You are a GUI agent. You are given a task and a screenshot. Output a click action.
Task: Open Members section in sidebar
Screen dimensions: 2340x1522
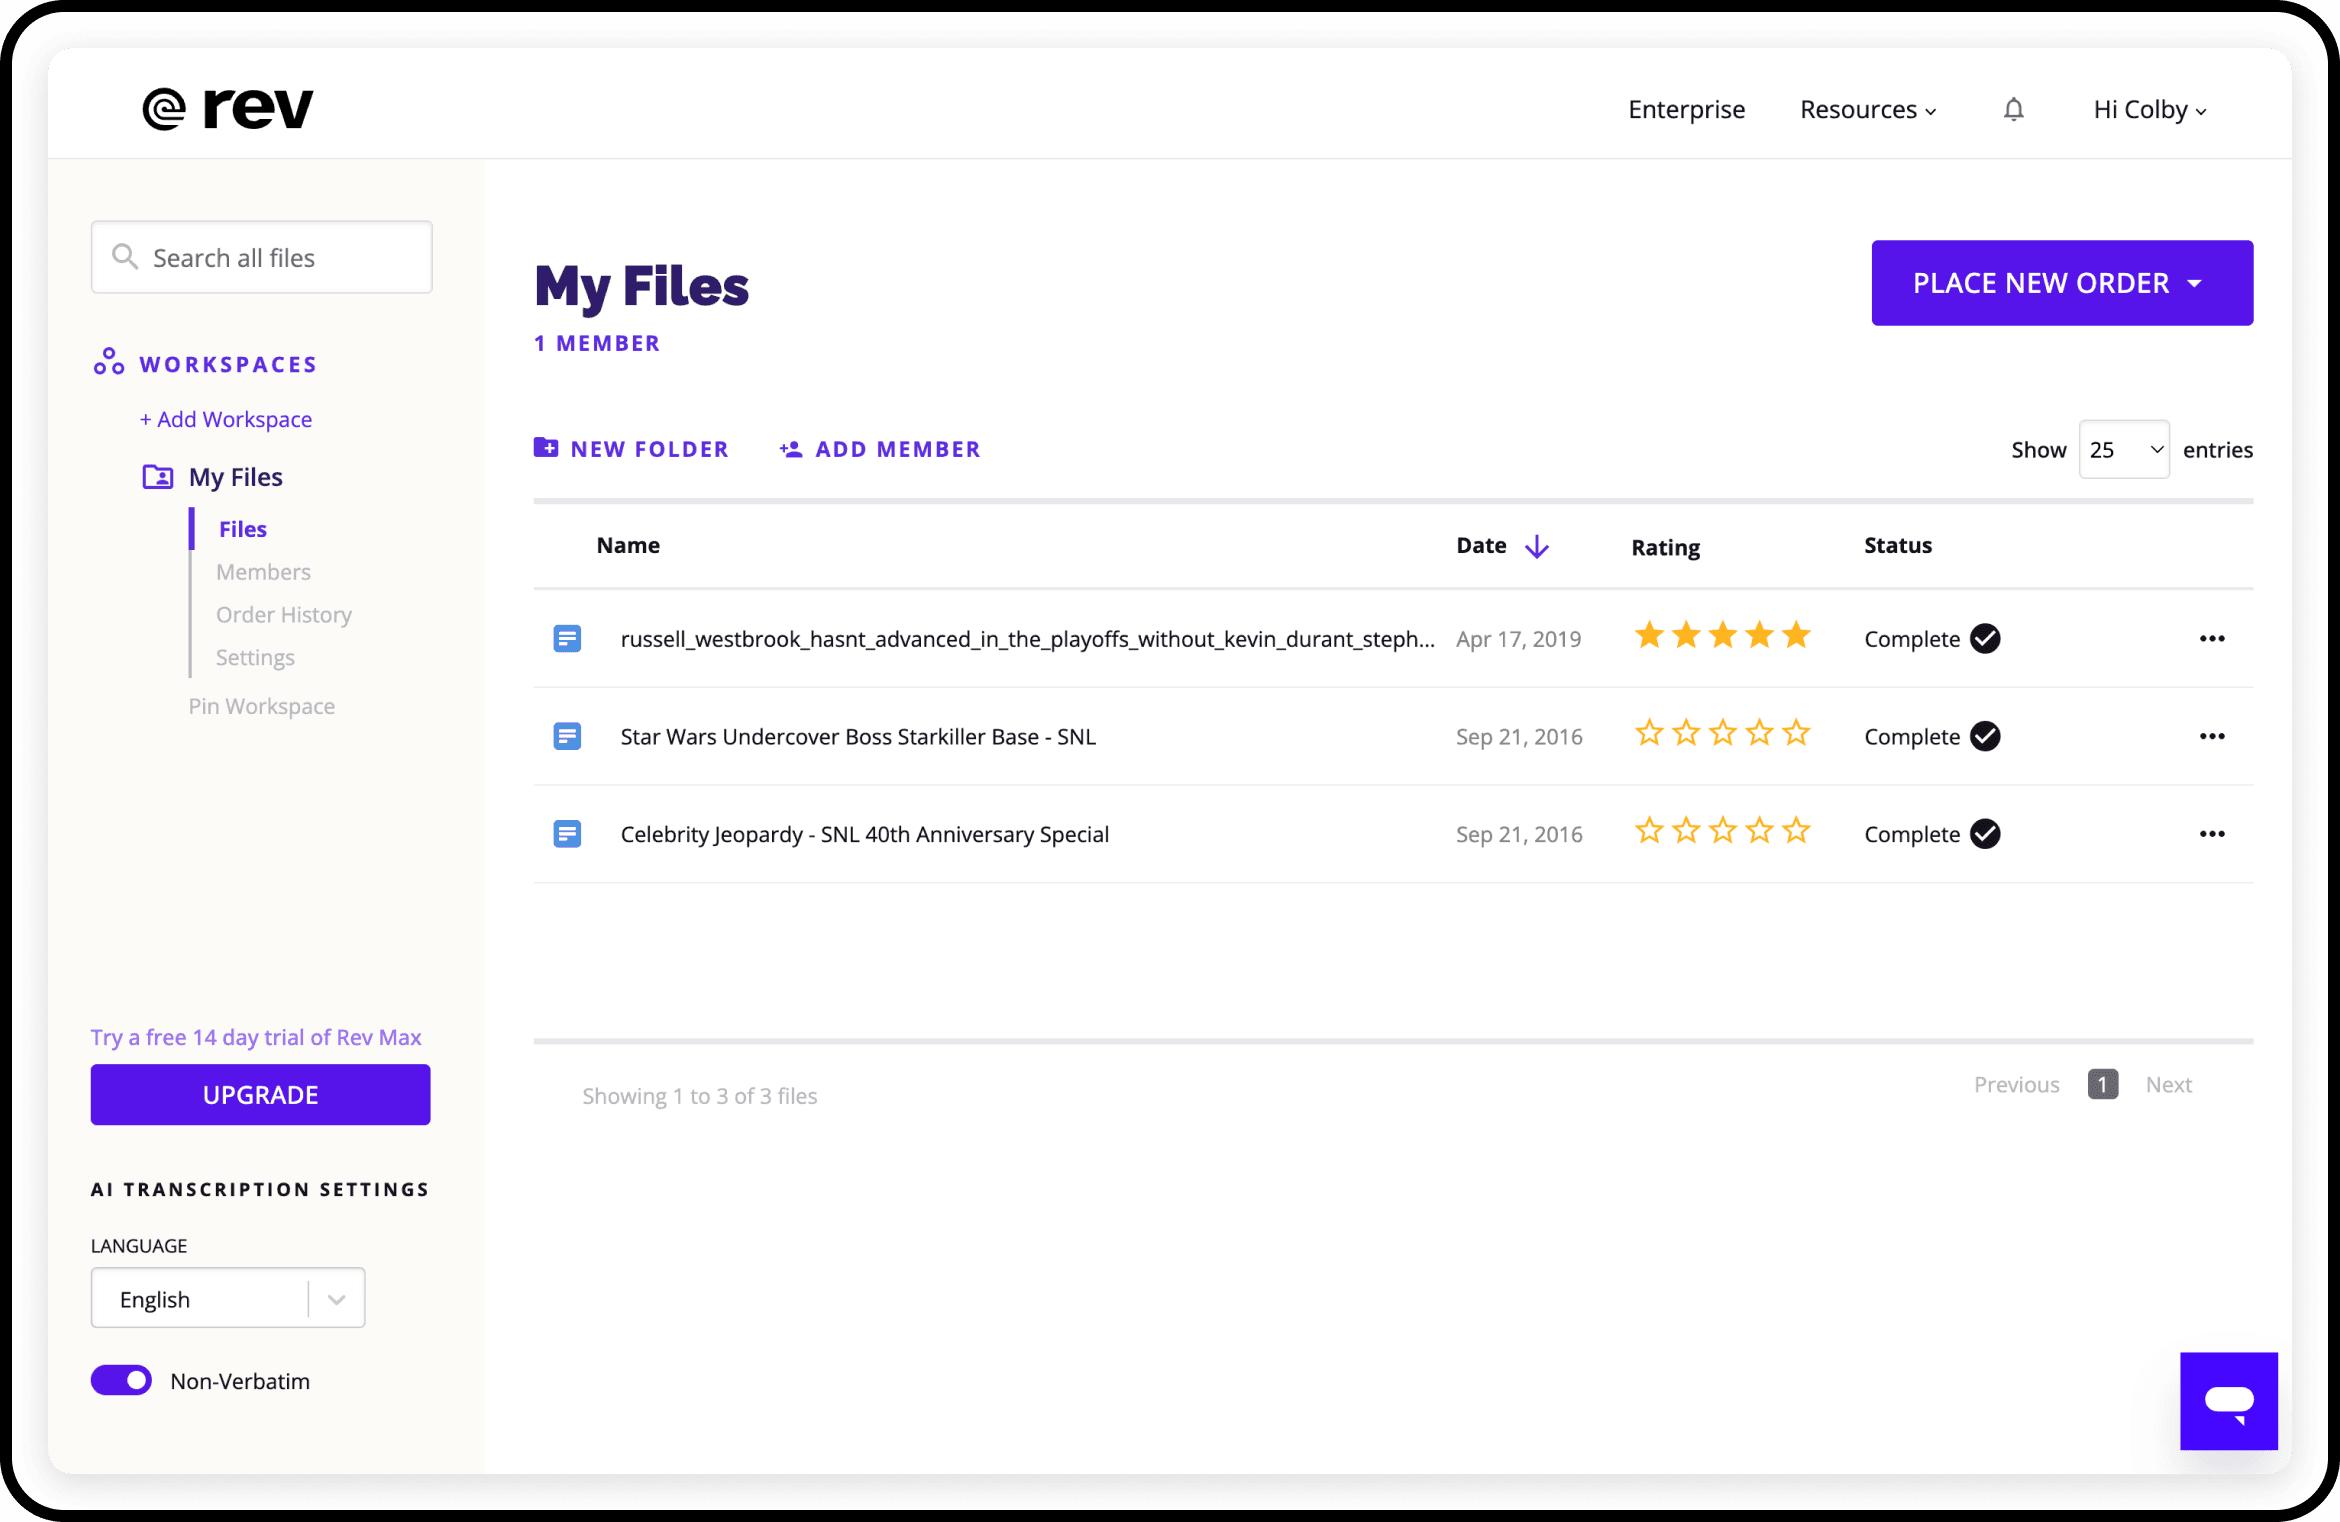(x=263, y=572)
